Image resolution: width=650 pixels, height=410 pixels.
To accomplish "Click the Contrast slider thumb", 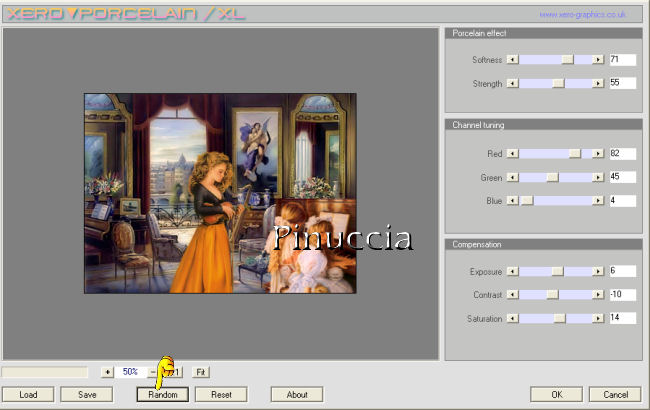I will [552, 295].
